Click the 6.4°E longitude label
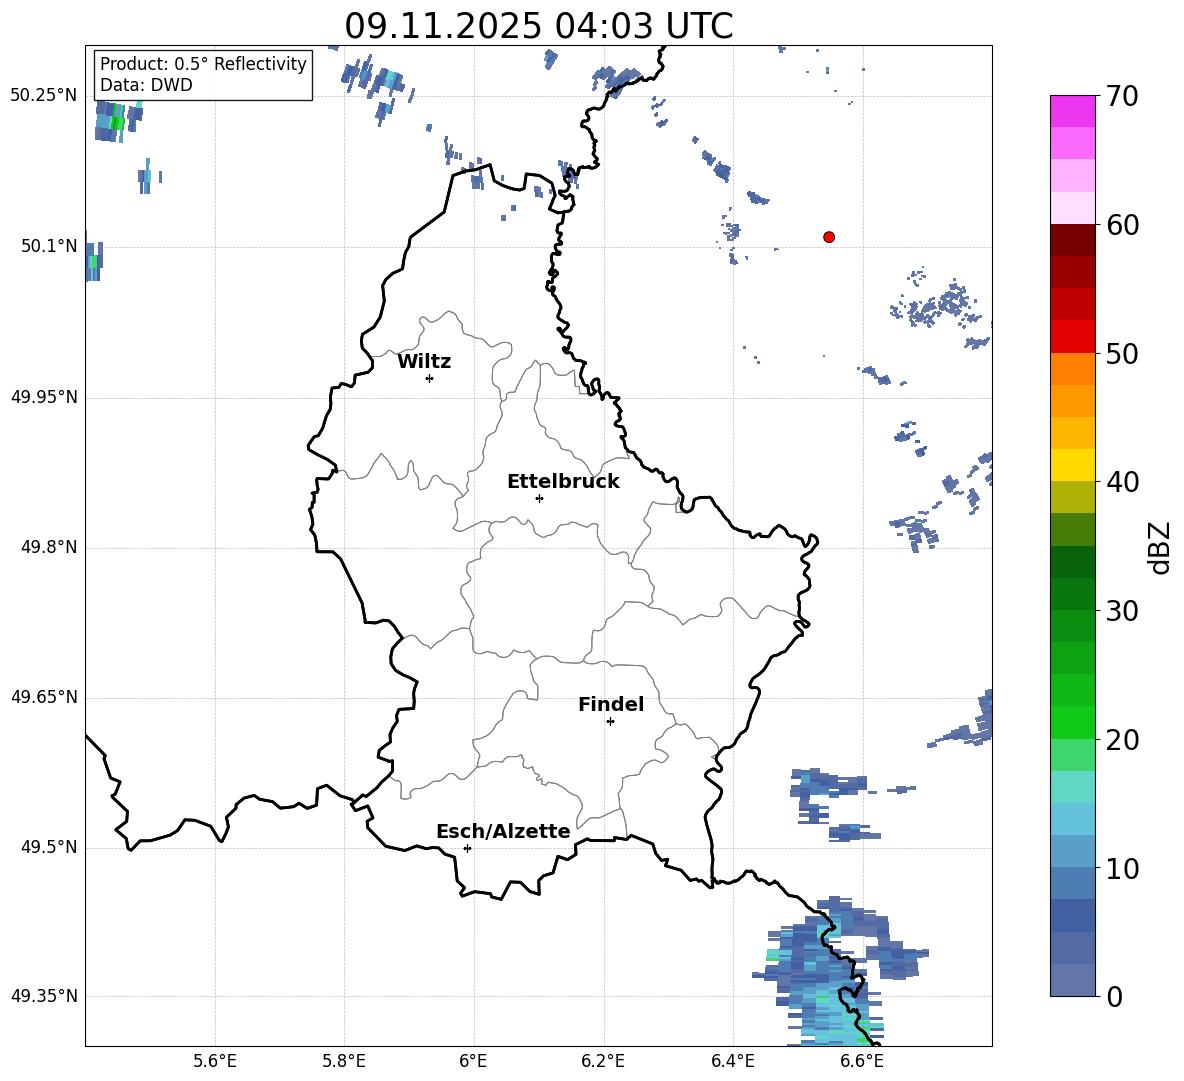 tap(732, 1061)
